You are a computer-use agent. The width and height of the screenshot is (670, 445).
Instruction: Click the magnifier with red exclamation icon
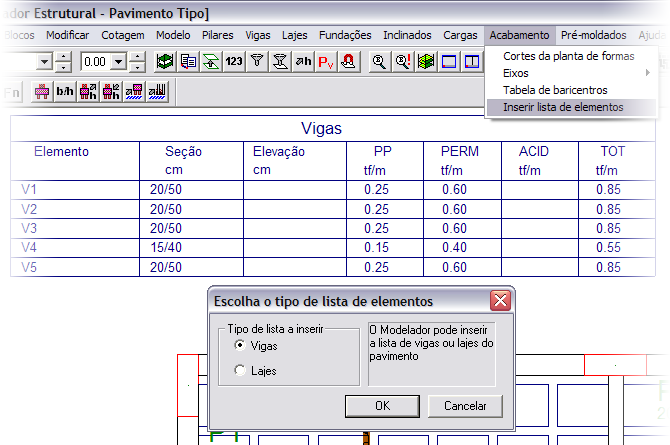tap(402, 62)
